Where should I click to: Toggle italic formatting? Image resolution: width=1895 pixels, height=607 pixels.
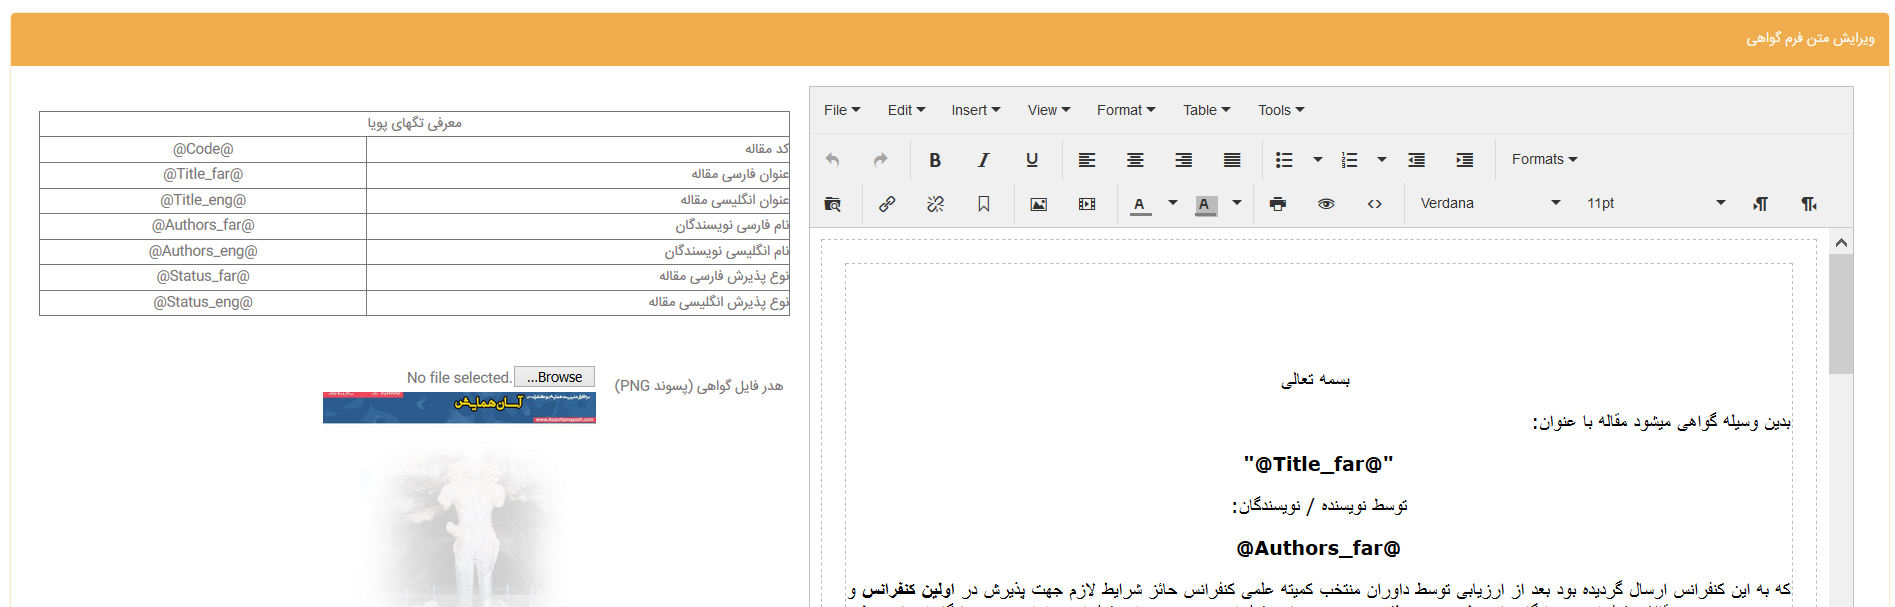[983, 160]
